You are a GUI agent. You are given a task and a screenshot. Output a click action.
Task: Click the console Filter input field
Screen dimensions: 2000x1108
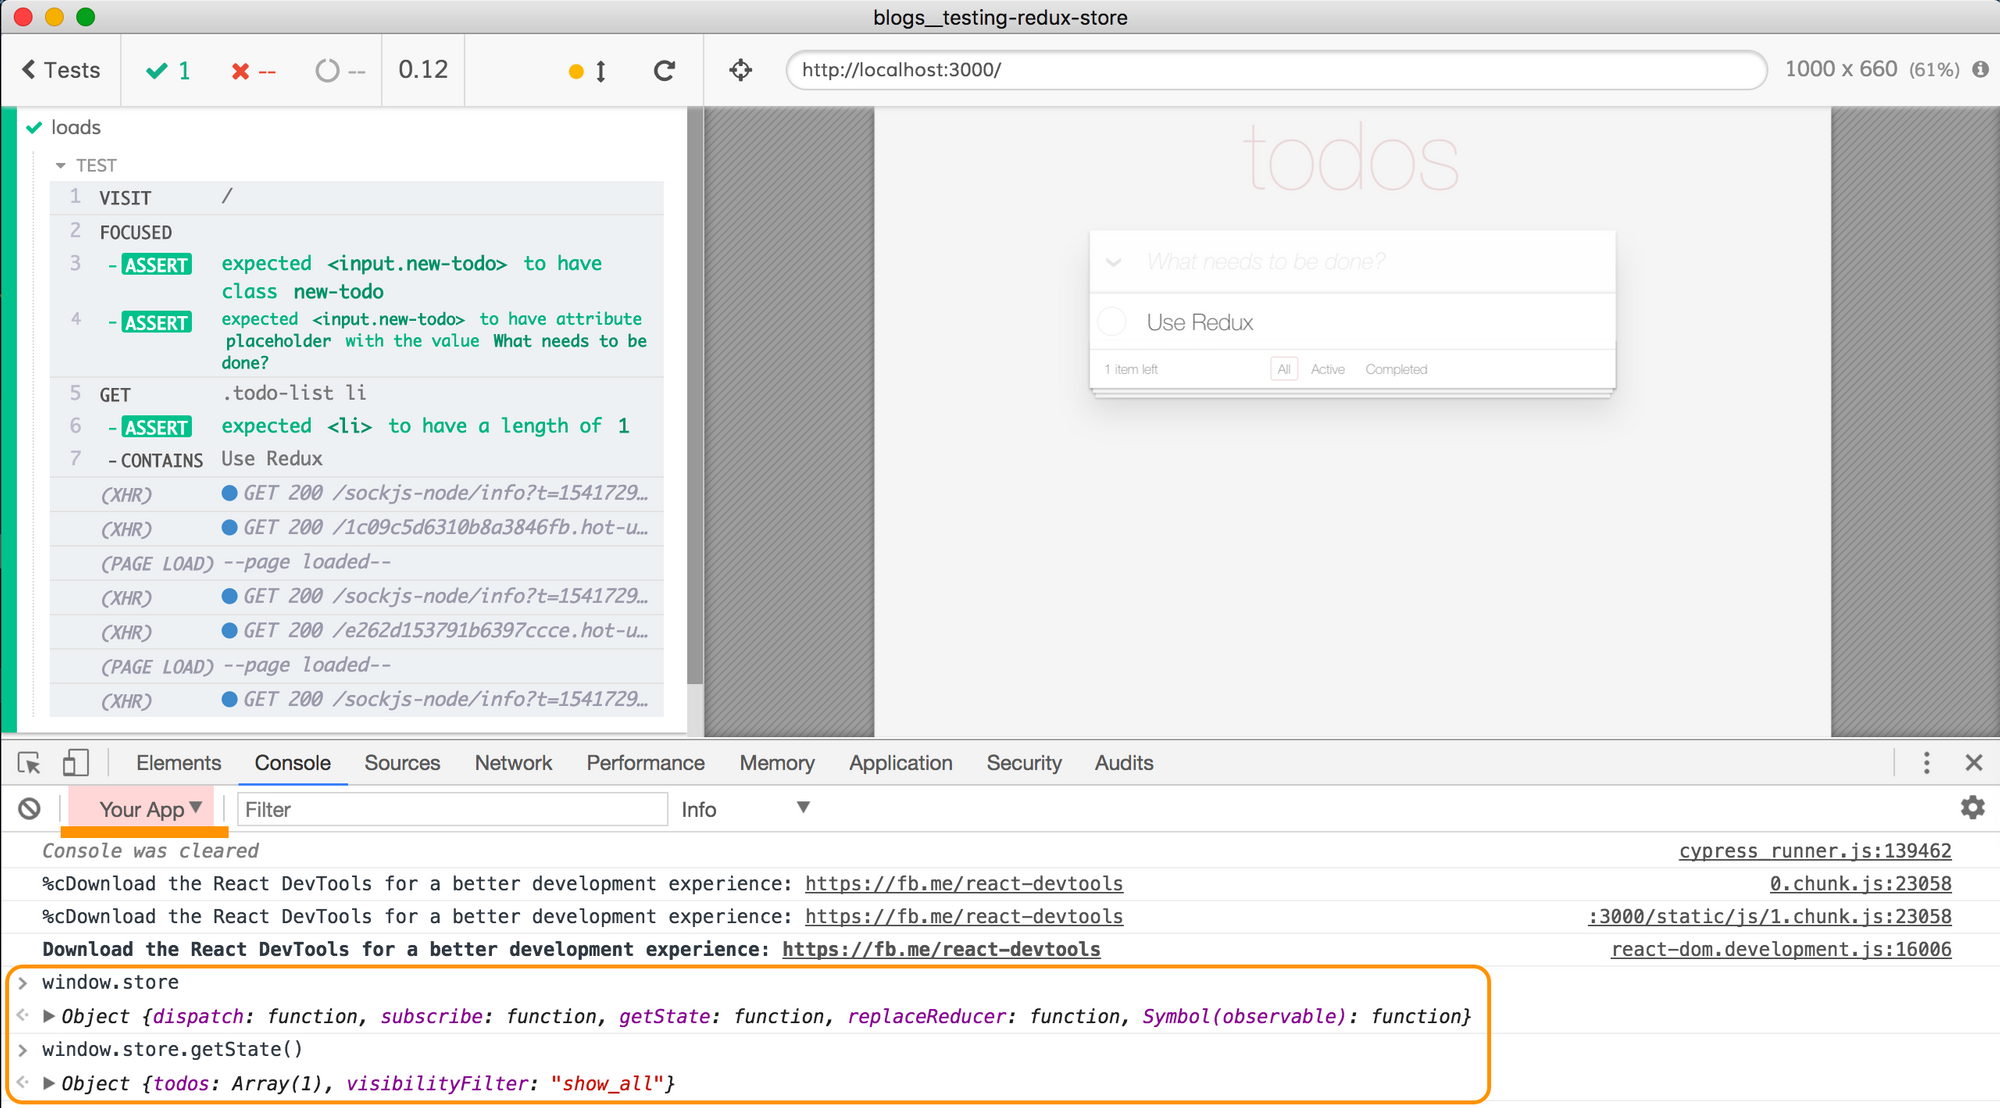(452, 809)
